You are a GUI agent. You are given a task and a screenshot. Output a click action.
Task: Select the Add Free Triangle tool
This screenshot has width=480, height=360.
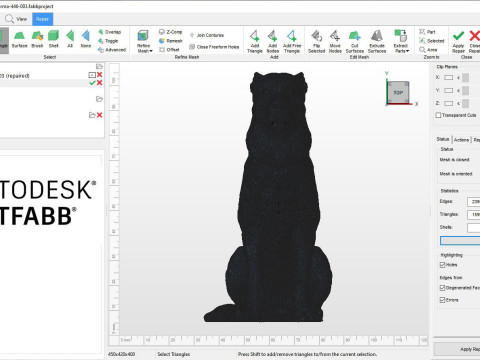(x=292, y=41)
